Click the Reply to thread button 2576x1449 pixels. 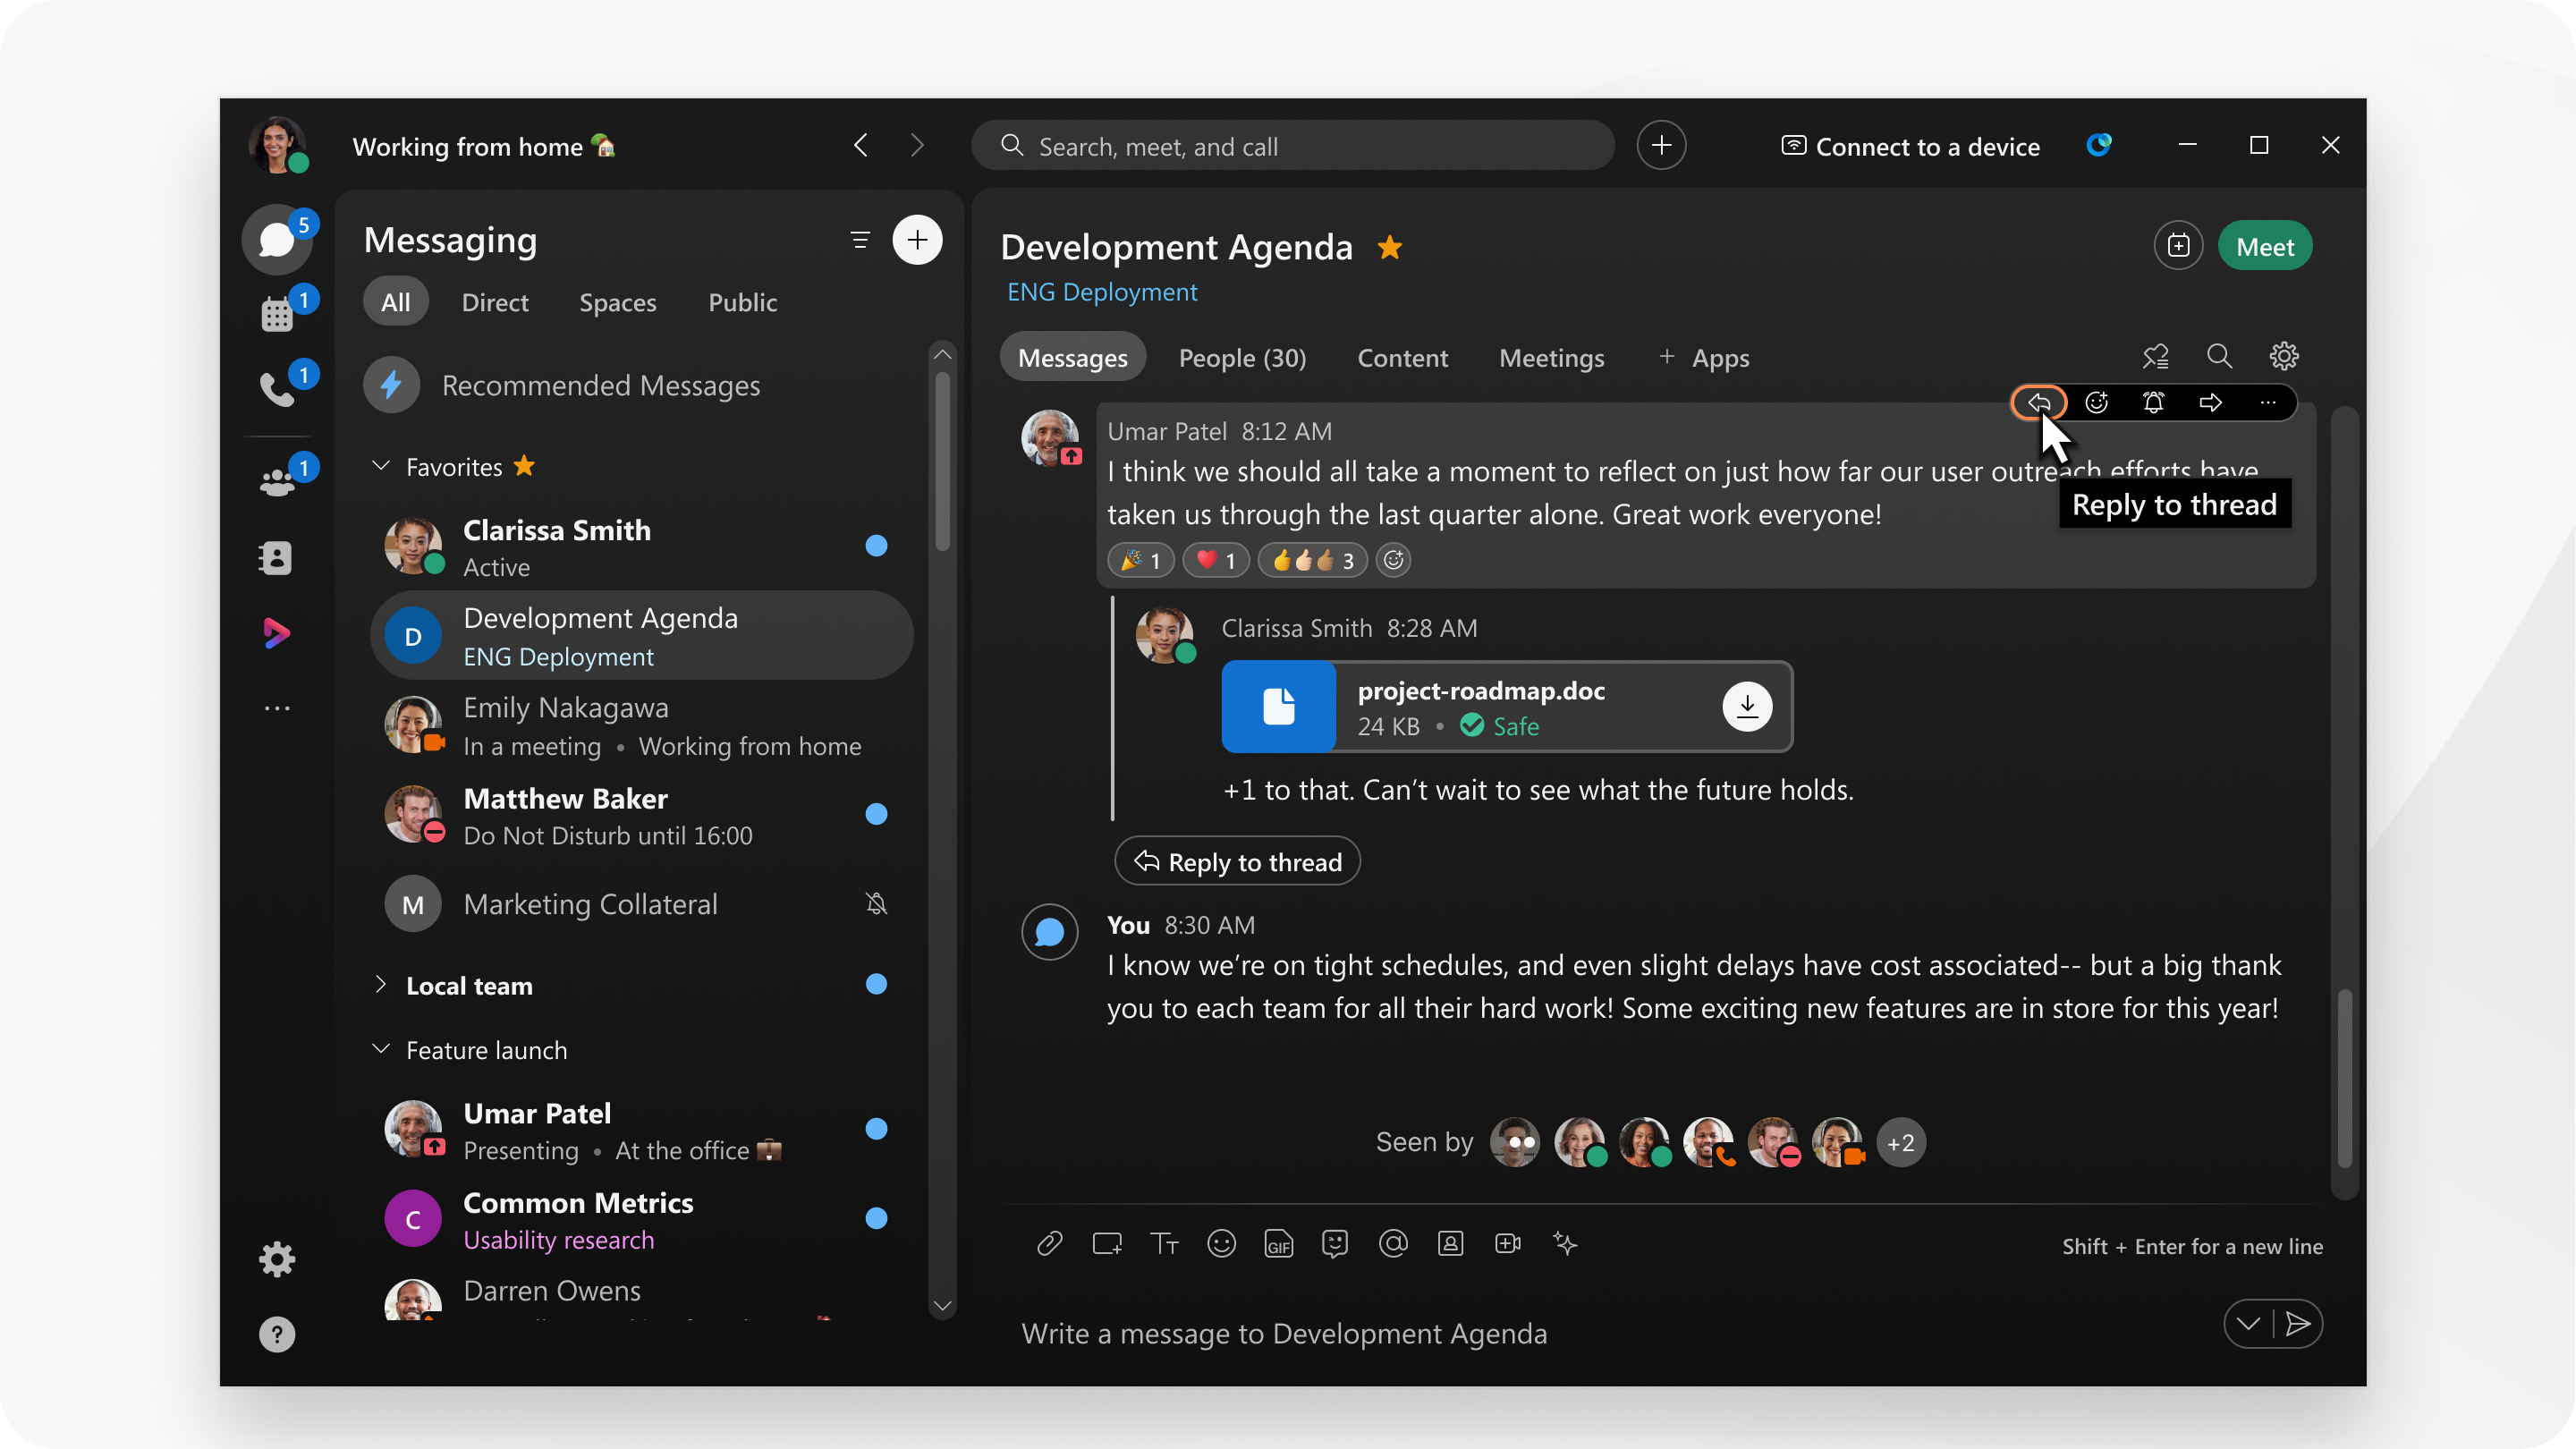pyautogui.click(x=2040, y=403)
